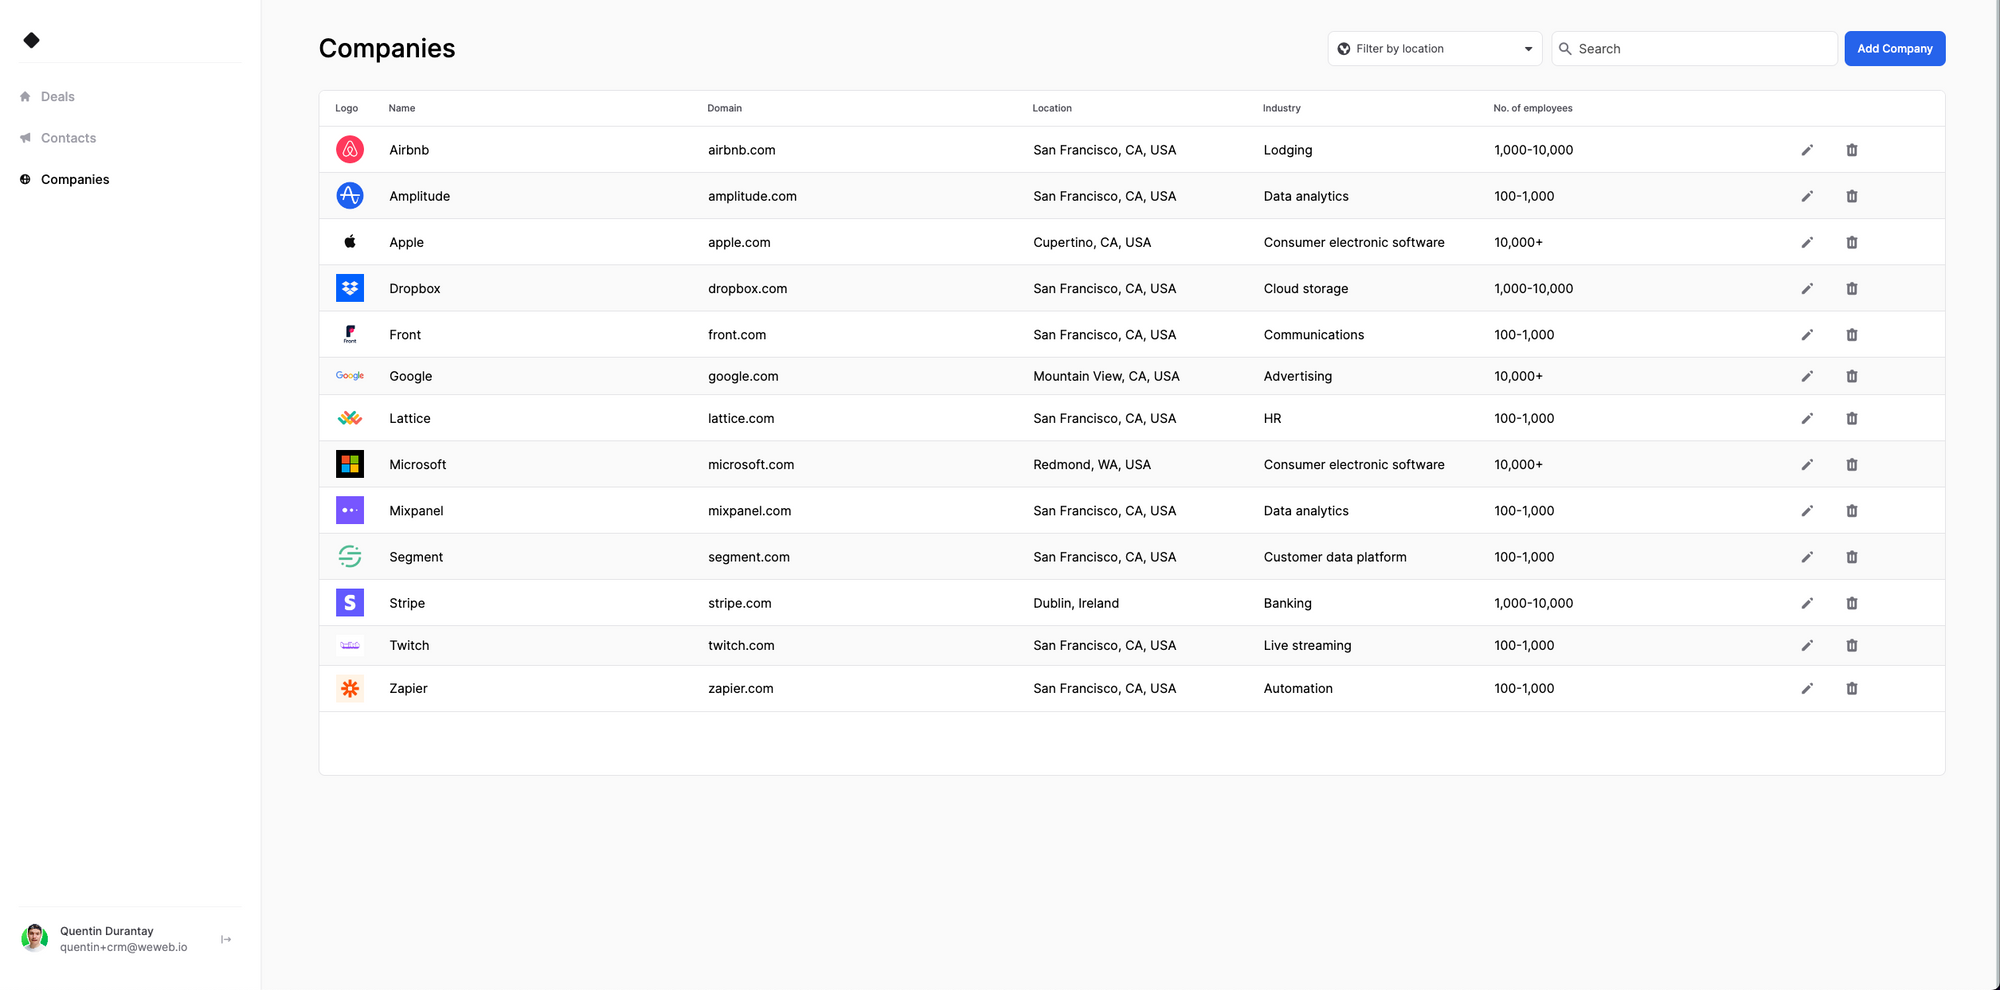Image resolution: width=2000 pixels, height=990 pixels.
Task: Delete the Zapier row
Action: [x=1852, y=688]
